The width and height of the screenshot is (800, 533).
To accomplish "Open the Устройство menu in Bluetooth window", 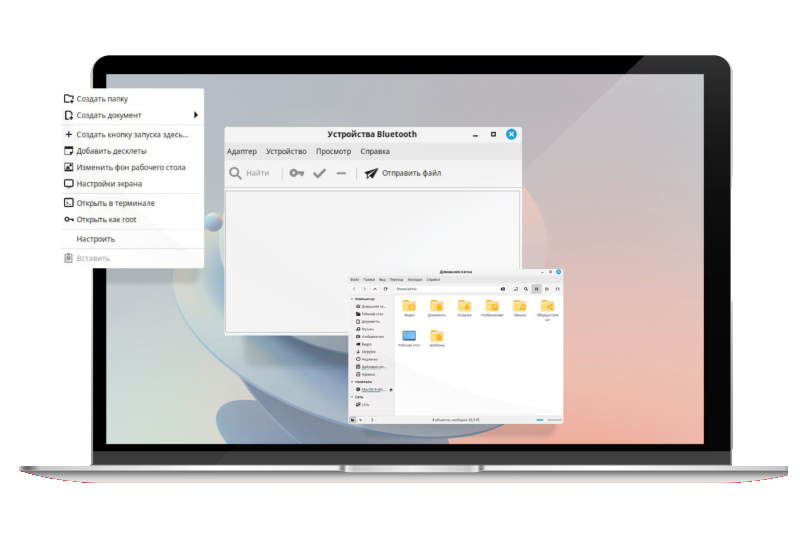I will tap(286, 151).
